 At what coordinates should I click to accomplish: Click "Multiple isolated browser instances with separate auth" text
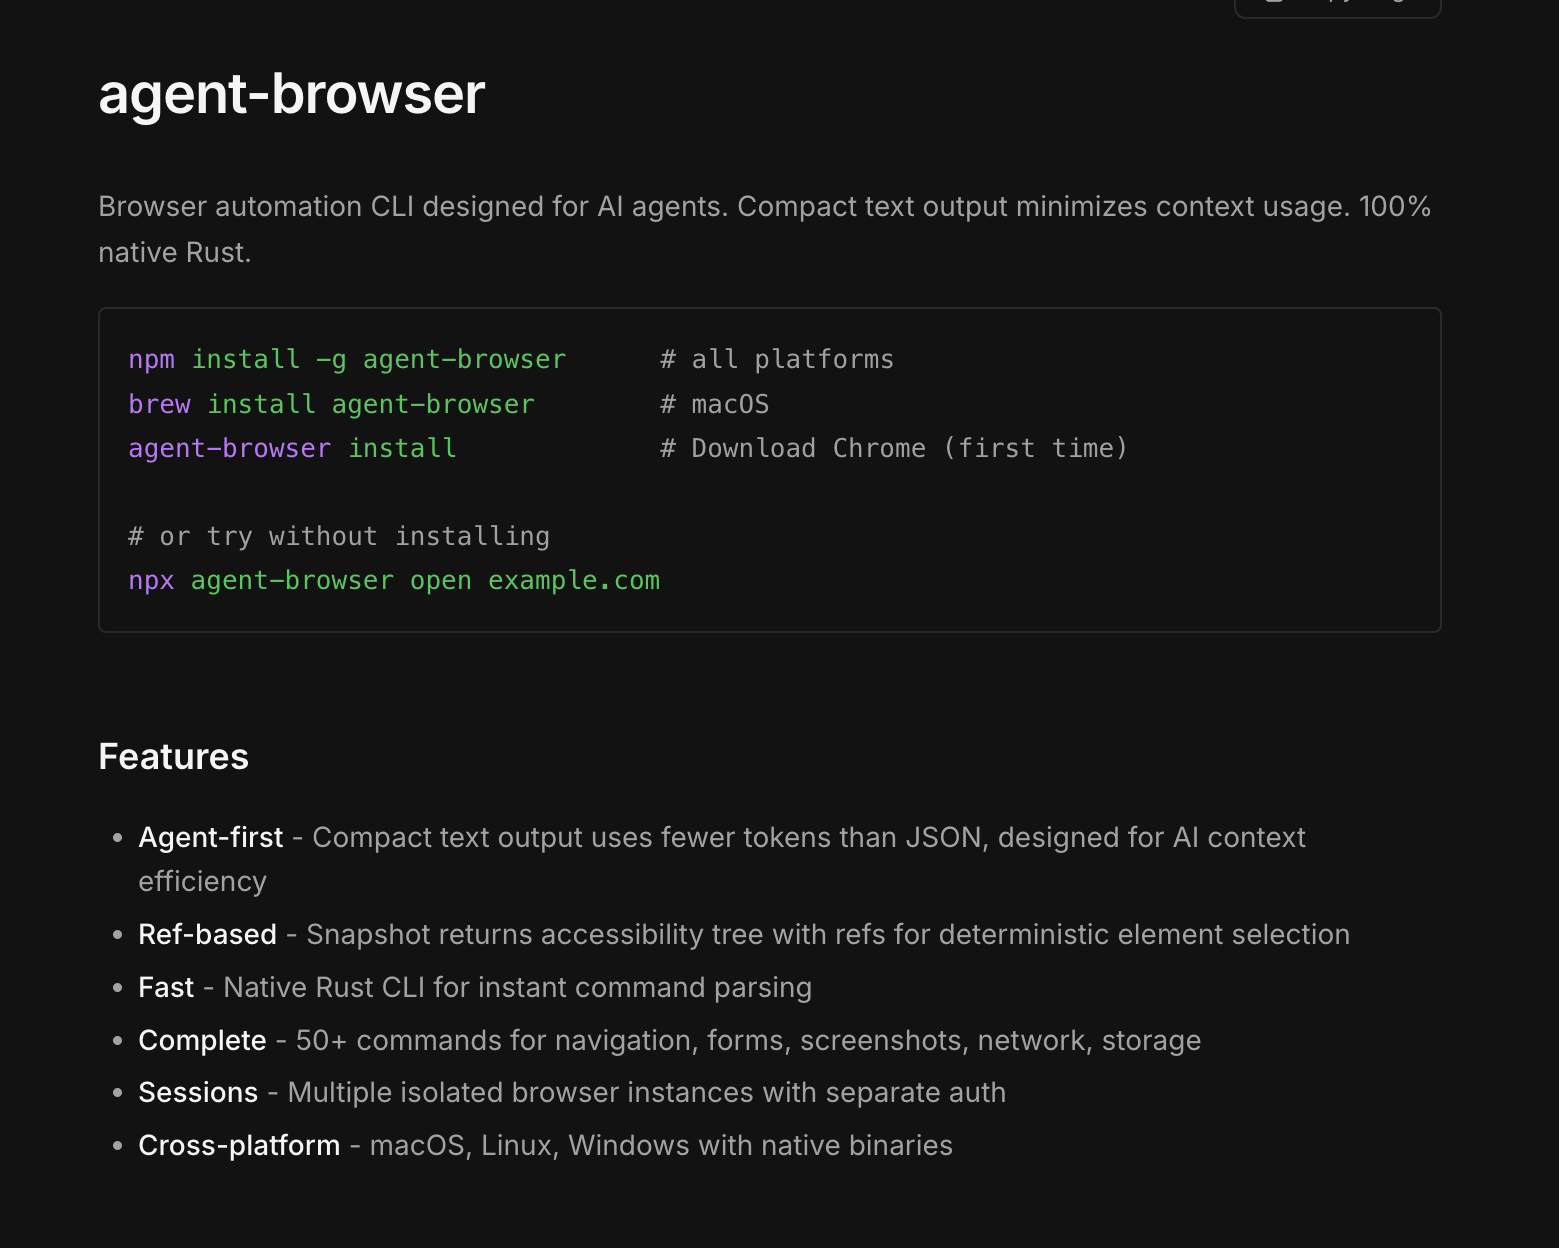(x=646, y=1092)
